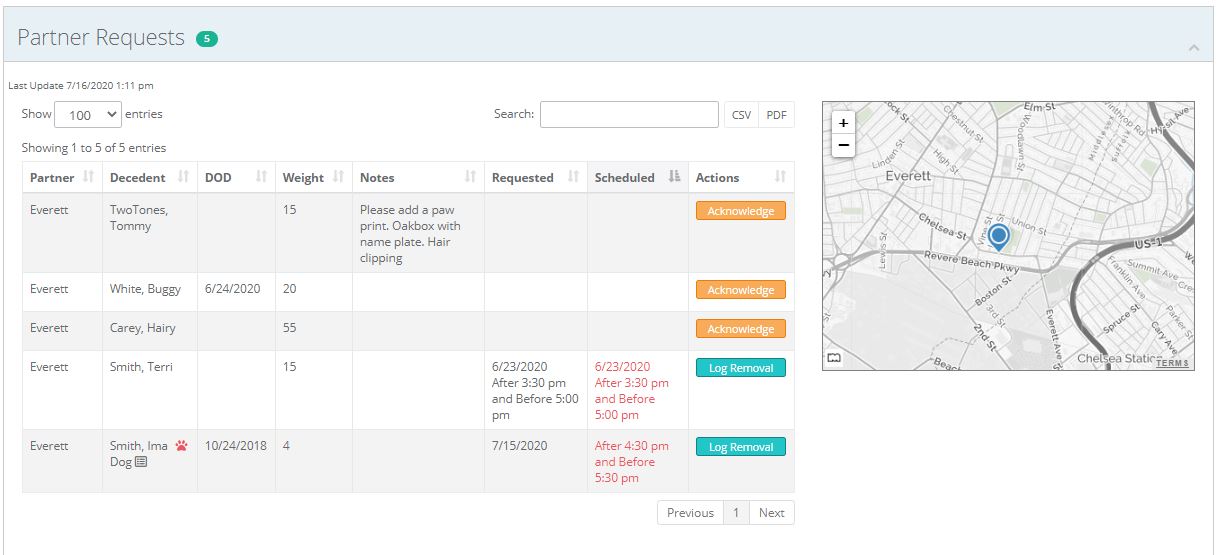This screenshot has height=555, width=1220.
Task: Open the Show entries dropdown
Action: coord(88,115)
